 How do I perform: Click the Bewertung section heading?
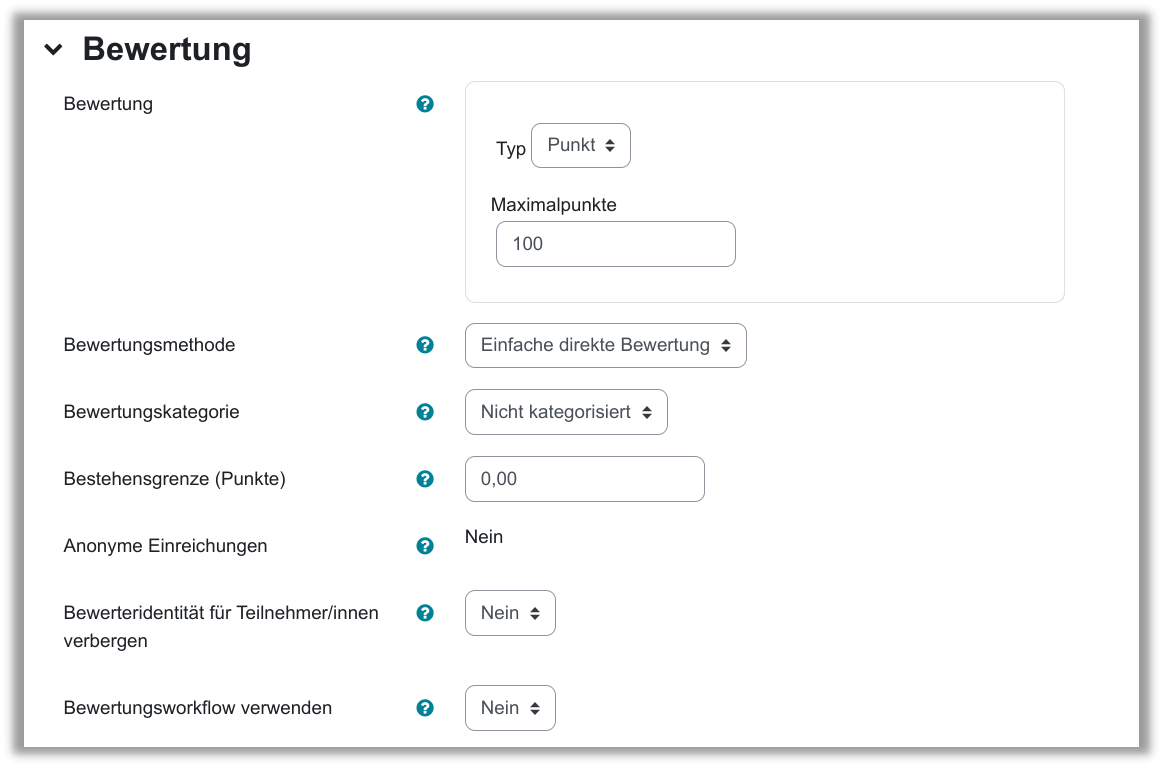(167, 49)
